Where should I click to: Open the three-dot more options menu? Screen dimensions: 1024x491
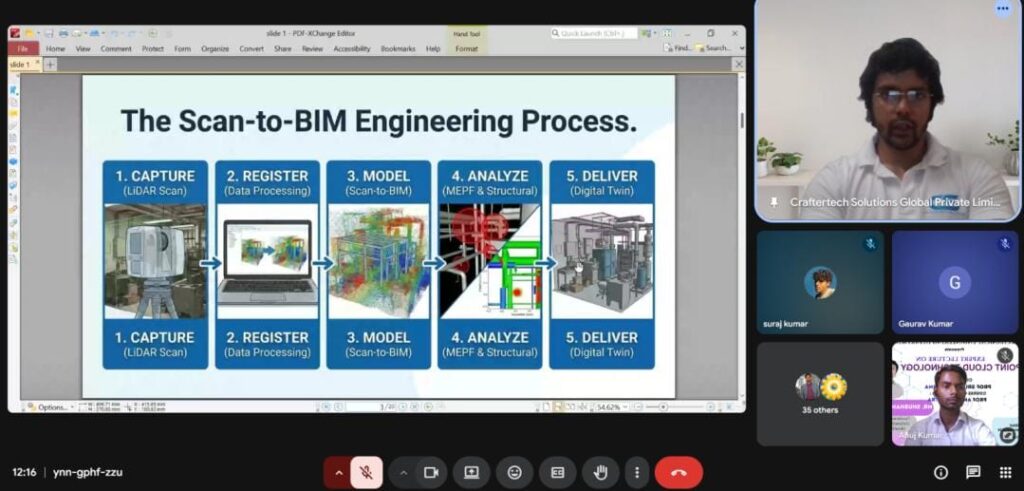[x=636, y=472]
